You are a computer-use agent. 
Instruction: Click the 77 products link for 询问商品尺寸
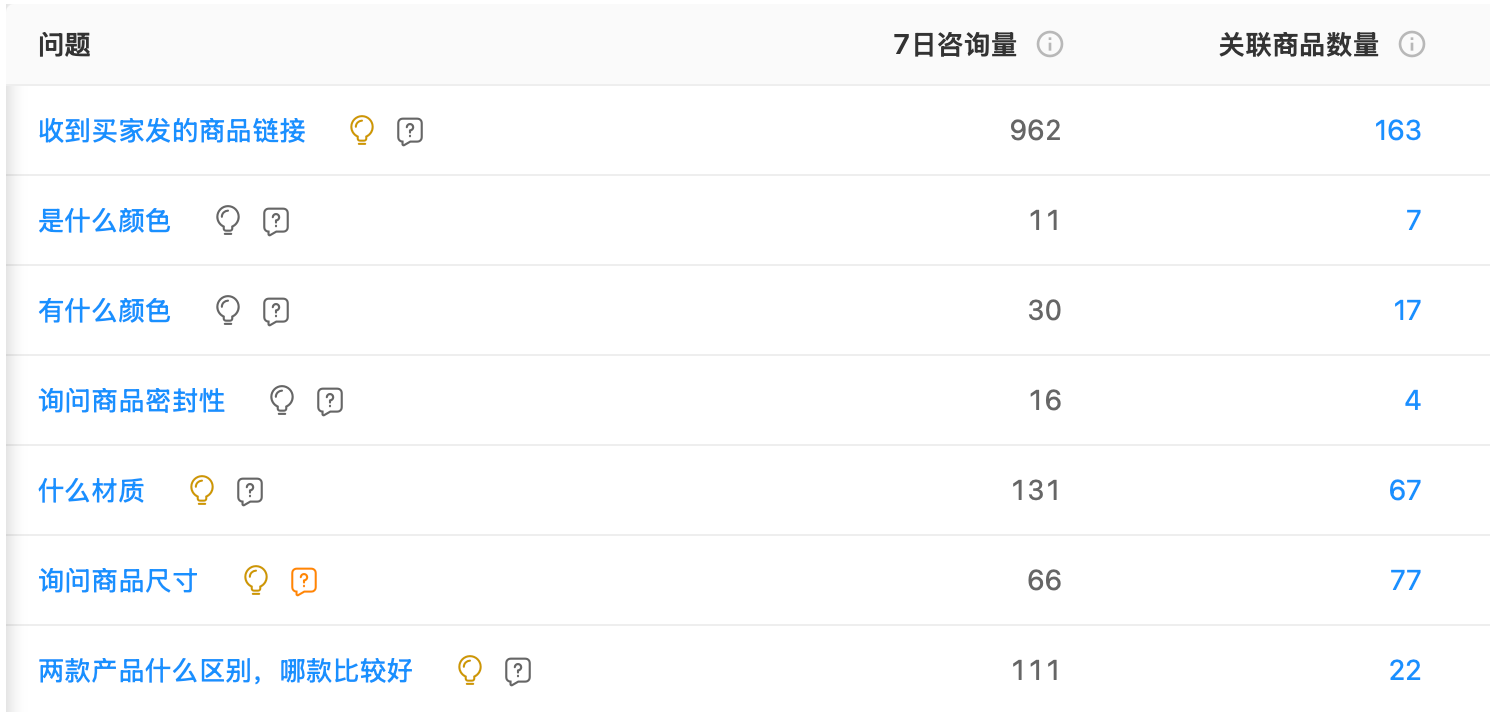[x=1405, y=580]
